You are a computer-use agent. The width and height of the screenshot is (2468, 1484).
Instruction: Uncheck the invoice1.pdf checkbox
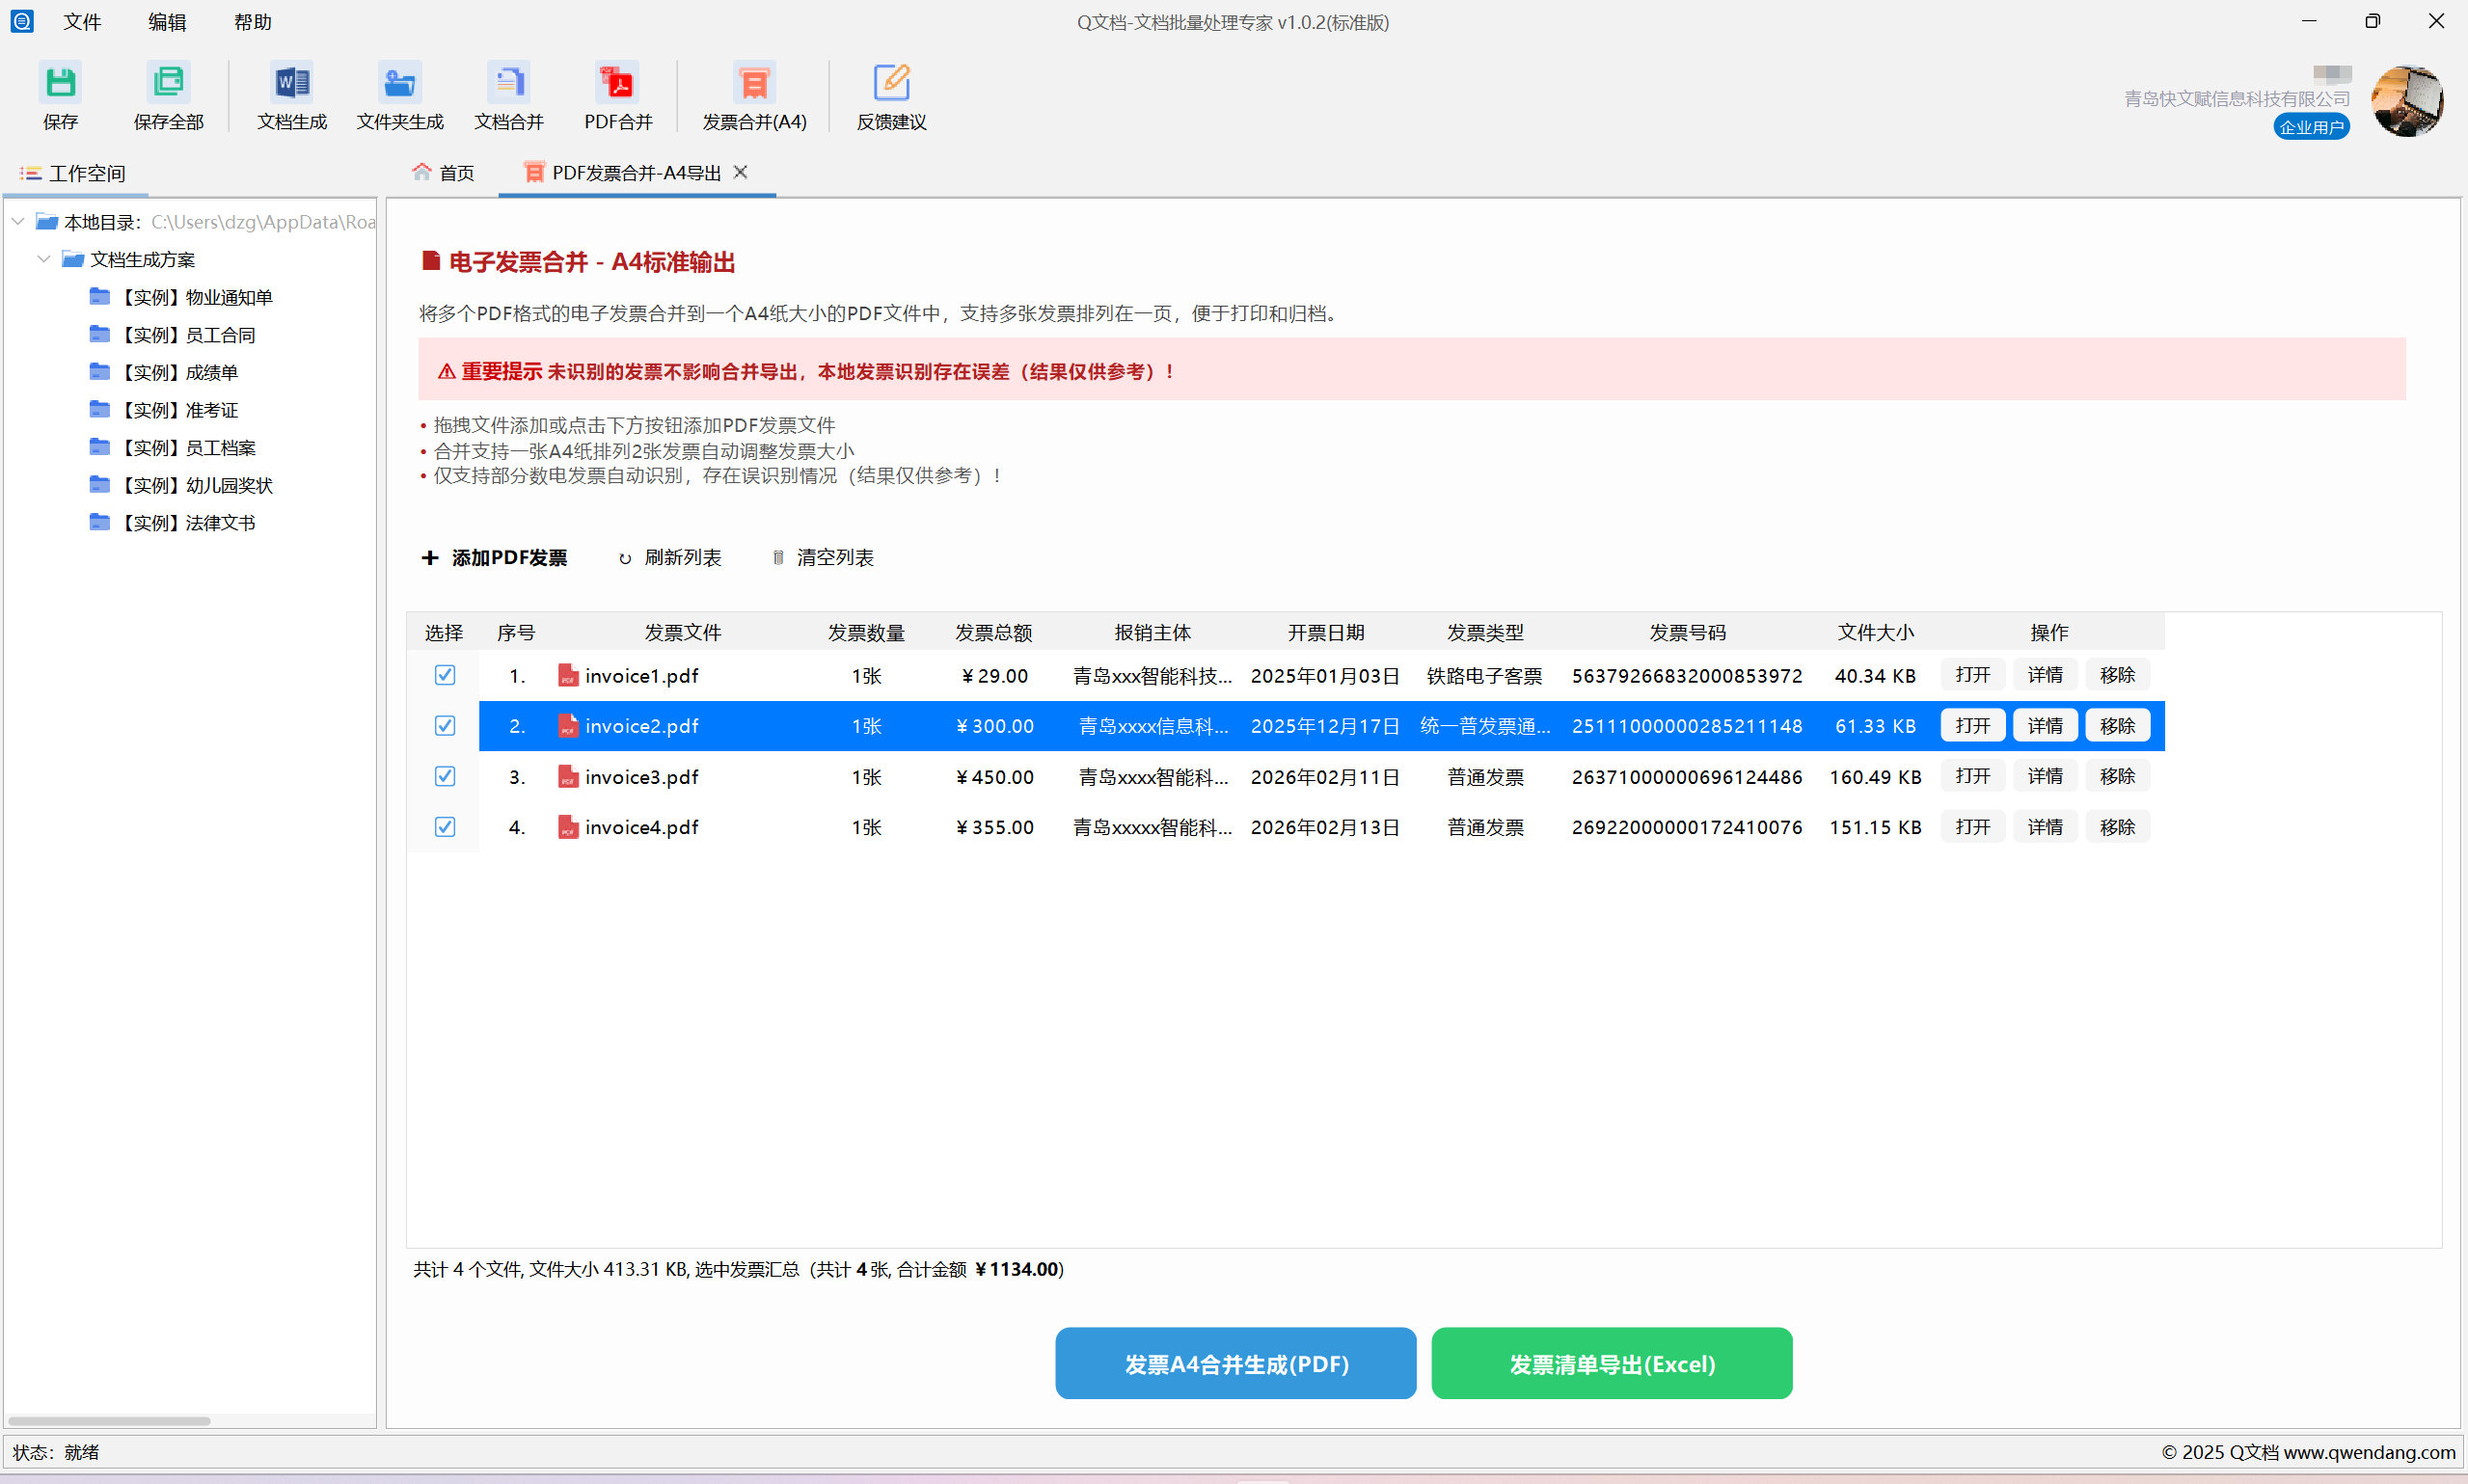(x=445, y=675)
